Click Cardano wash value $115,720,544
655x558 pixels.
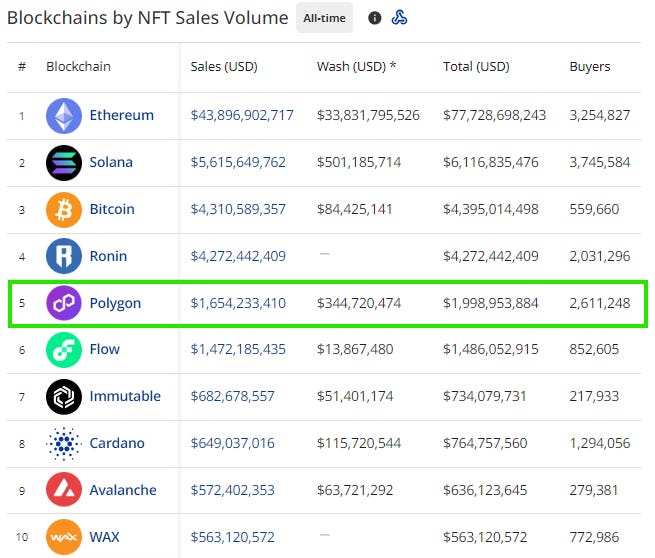point(359,443)
